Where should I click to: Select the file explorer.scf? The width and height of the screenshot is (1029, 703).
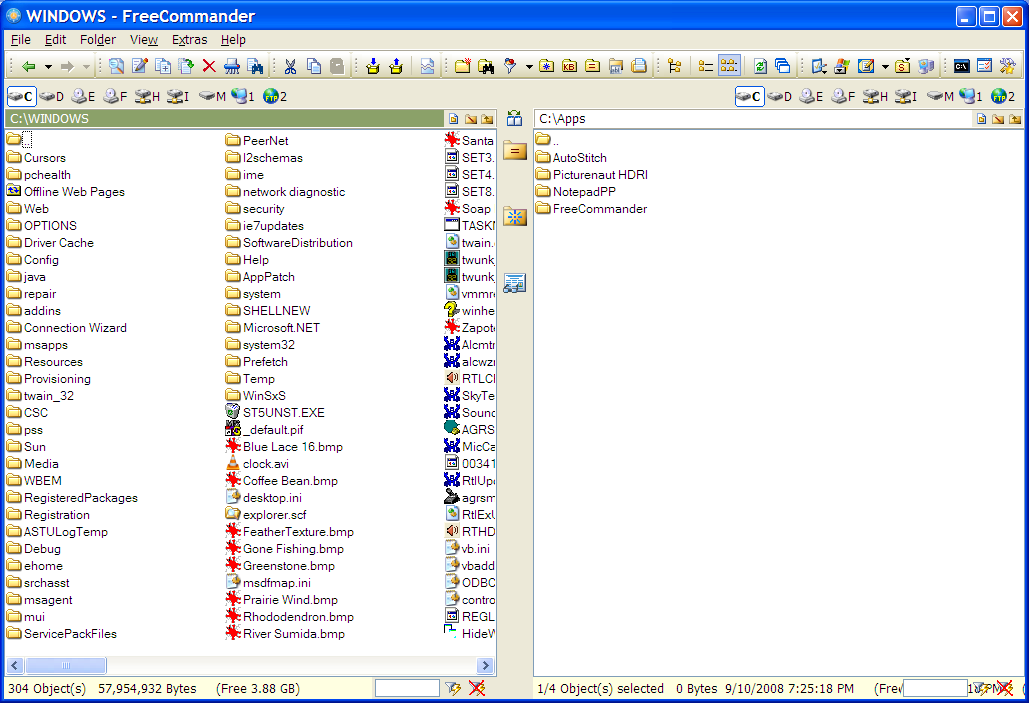pos(266,515)
